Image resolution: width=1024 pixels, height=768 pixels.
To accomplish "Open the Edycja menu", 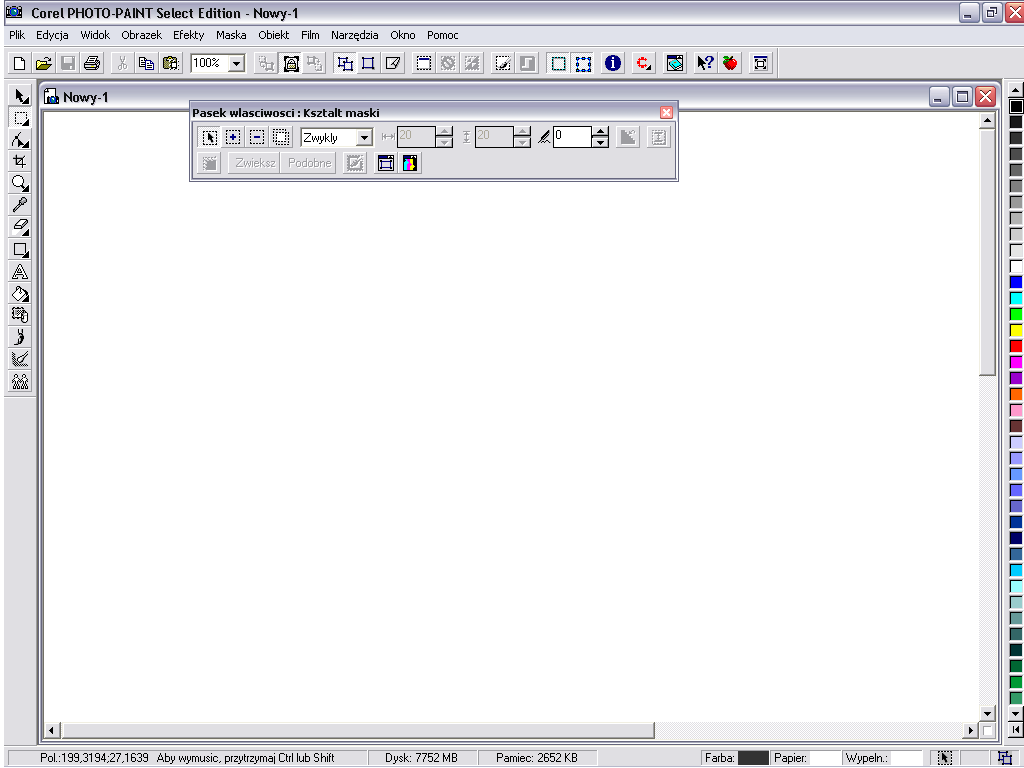I will (52, 35).
